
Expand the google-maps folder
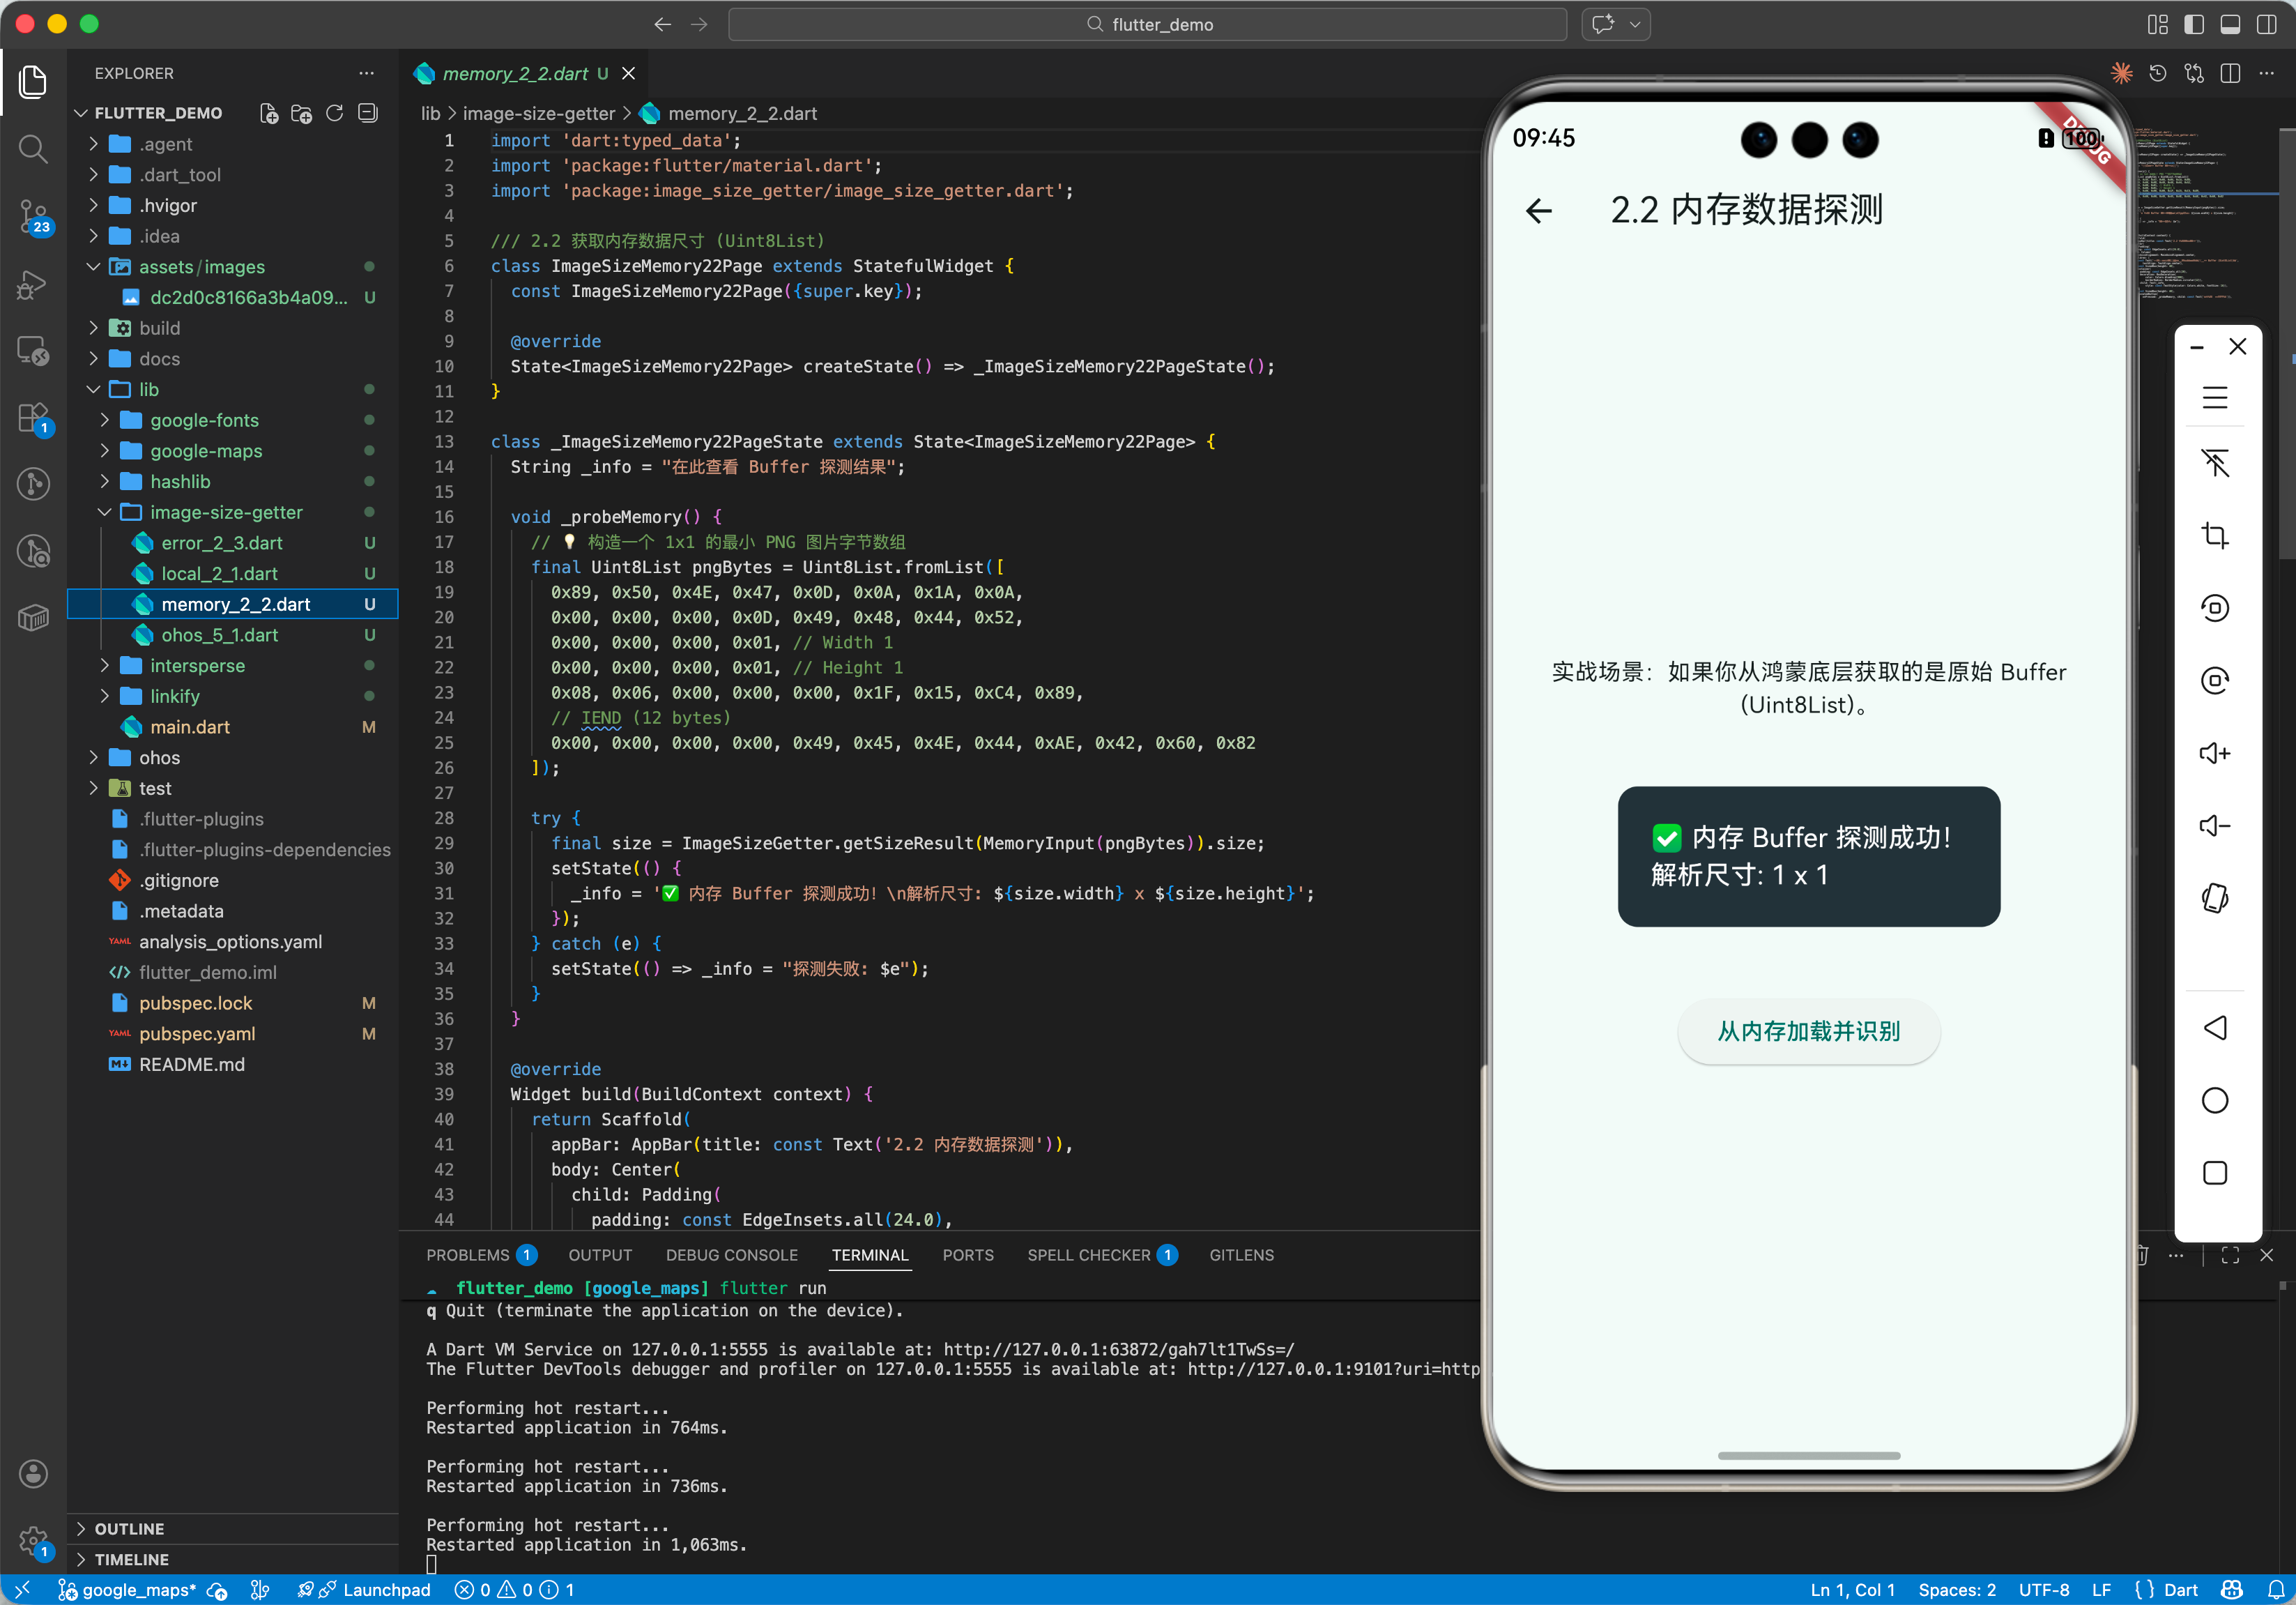[x=205, y=451]
